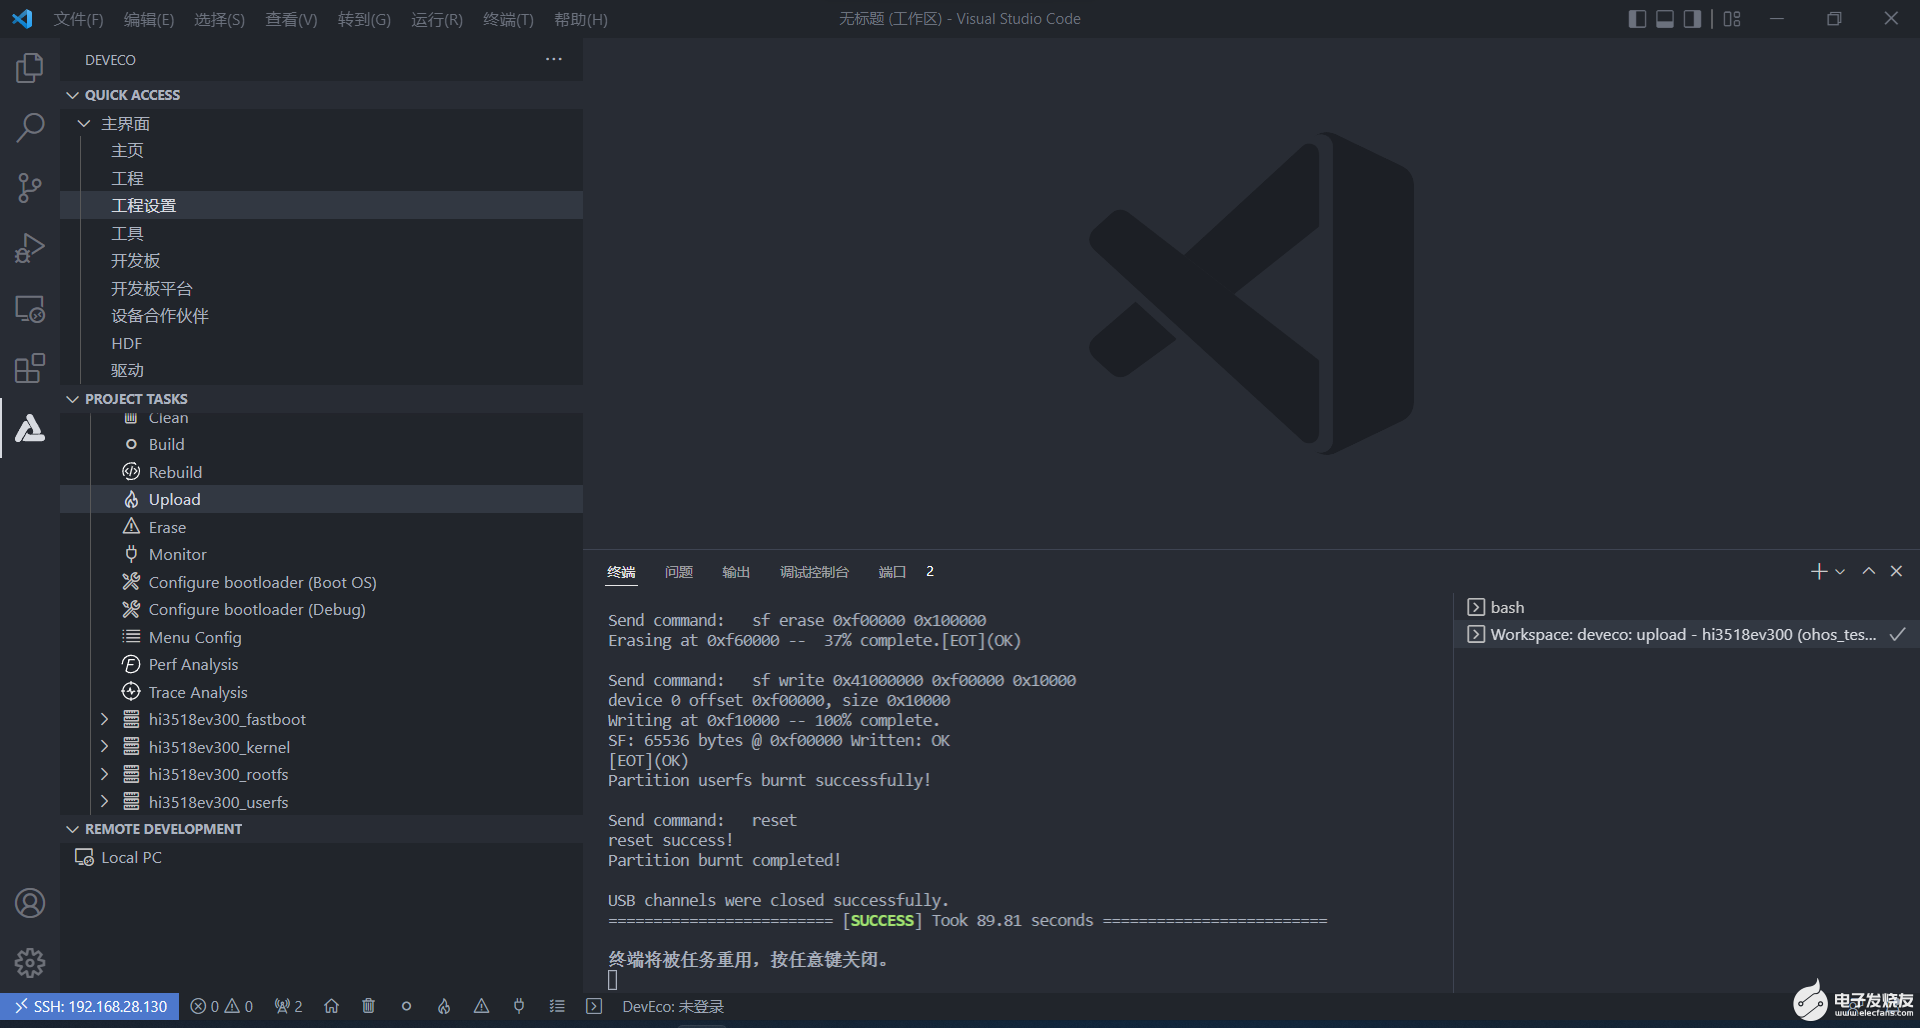Open Run and Debug view

pos(30,248)
